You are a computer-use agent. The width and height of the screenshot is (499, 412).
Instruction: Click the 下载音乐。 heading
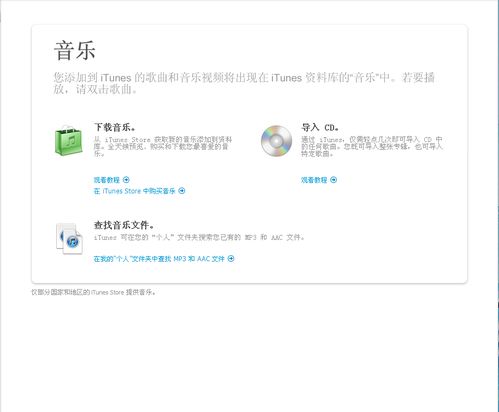coord(115,127)
